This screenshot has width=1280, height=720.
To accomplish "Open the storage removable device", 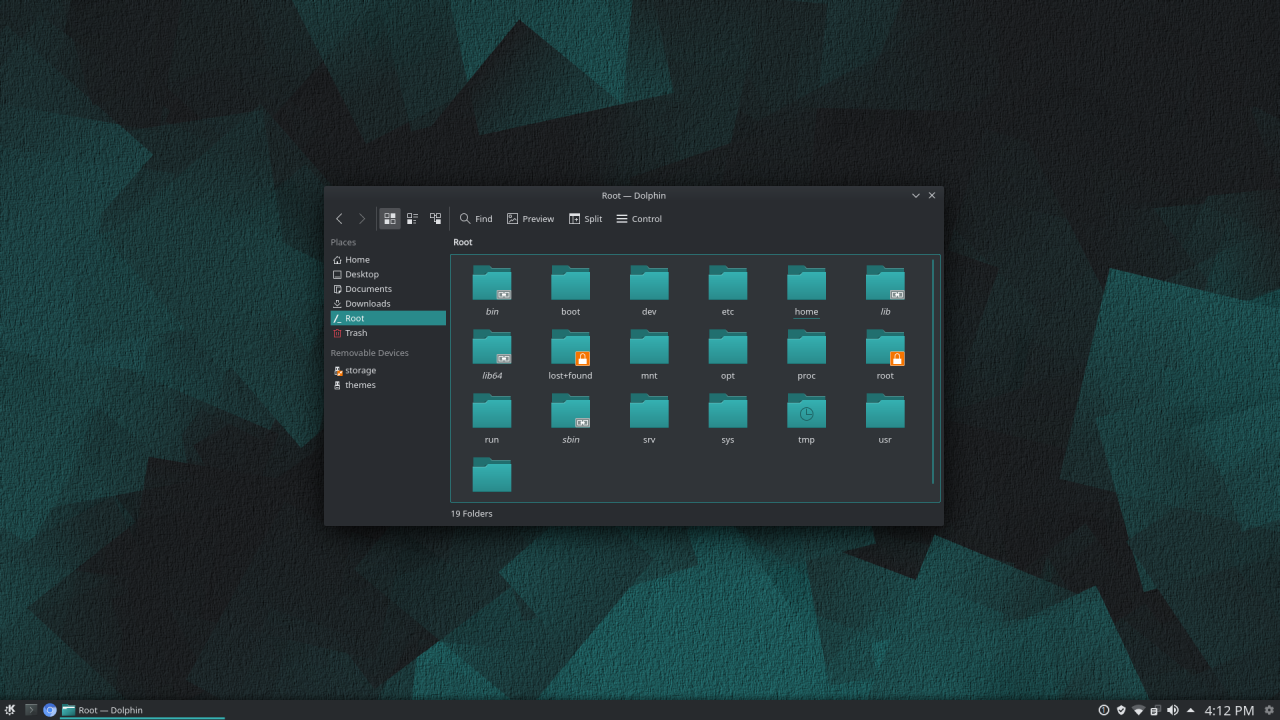I will (388, 370).
